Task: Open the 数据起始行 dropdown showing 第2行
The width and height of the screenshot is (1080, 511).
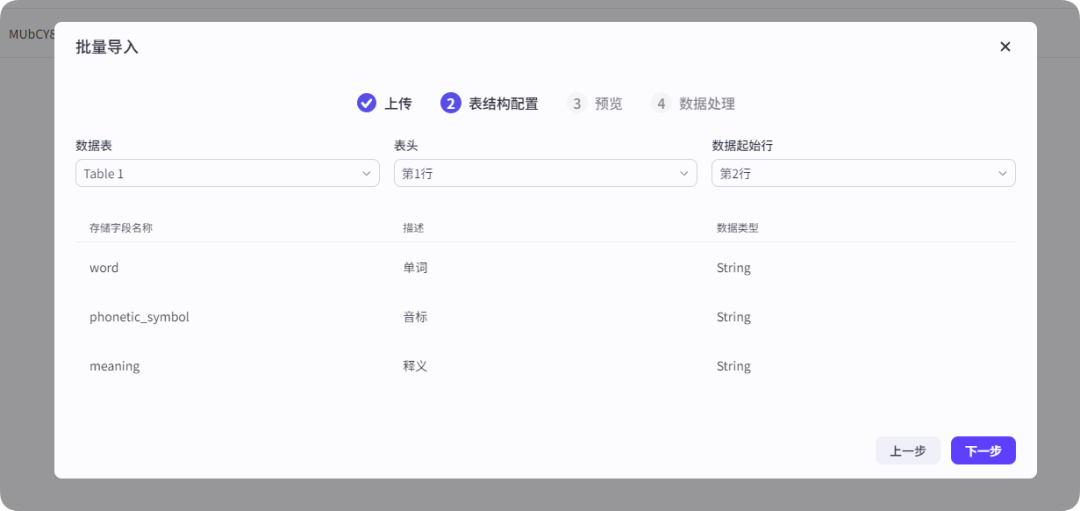Action: point(863,174)
